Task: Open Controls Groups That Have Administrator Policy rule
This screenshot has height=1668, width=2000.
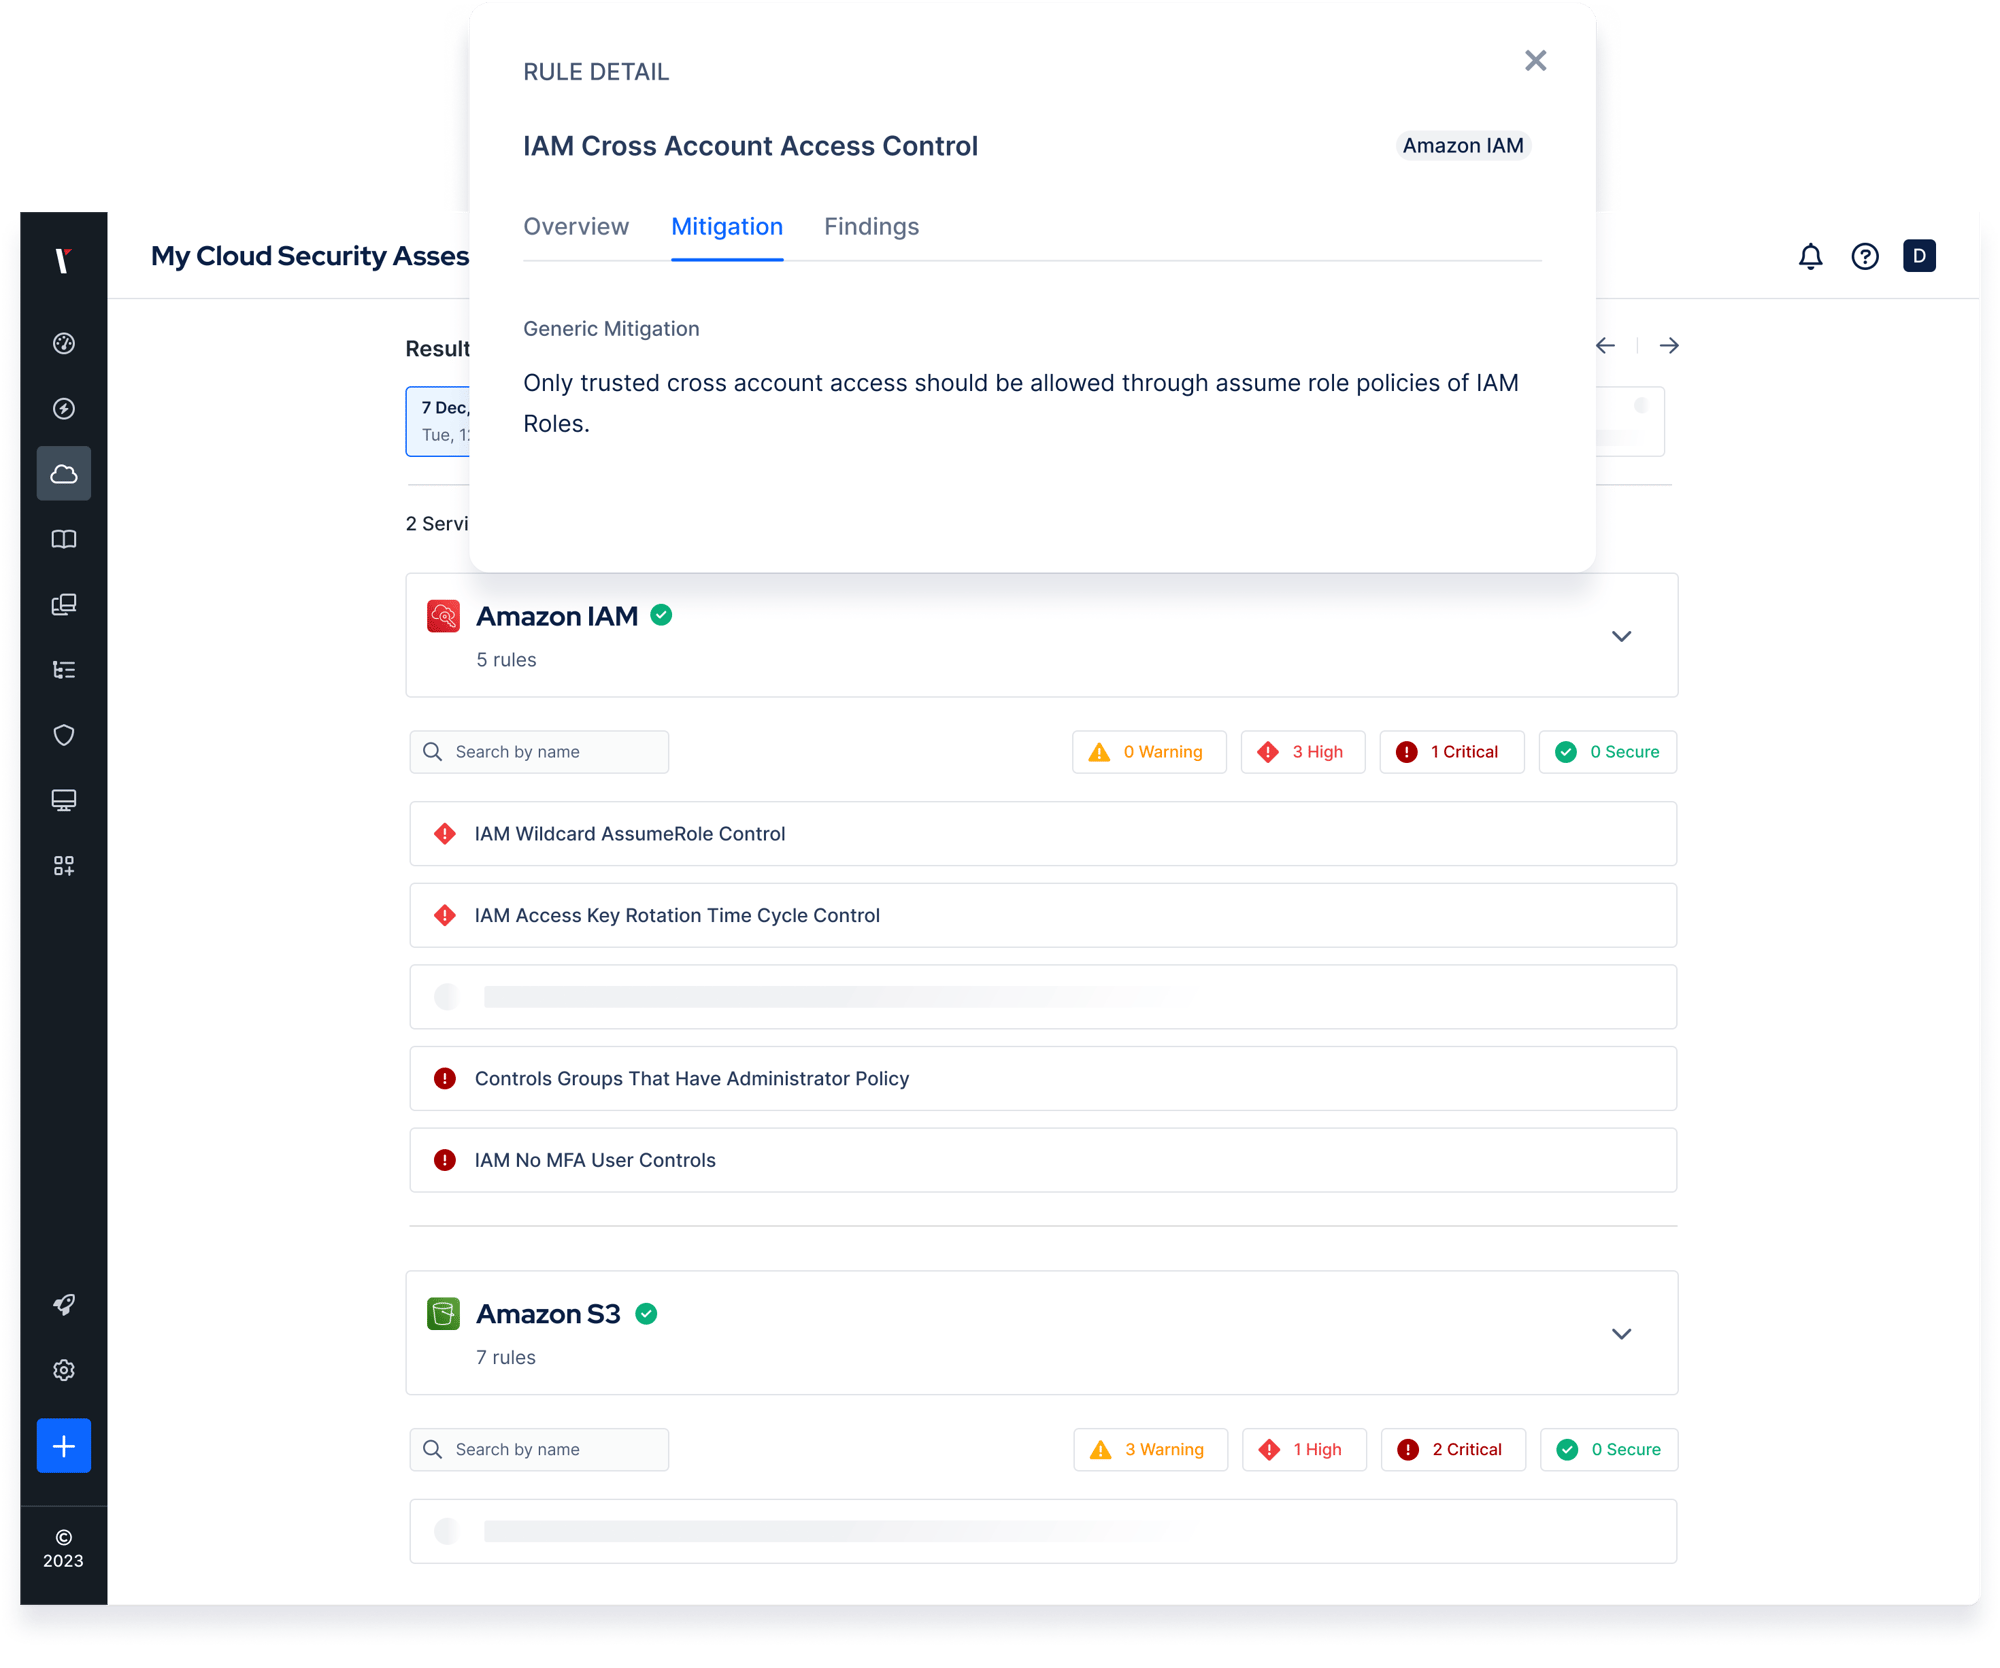Action: tap(1043, 1079)
